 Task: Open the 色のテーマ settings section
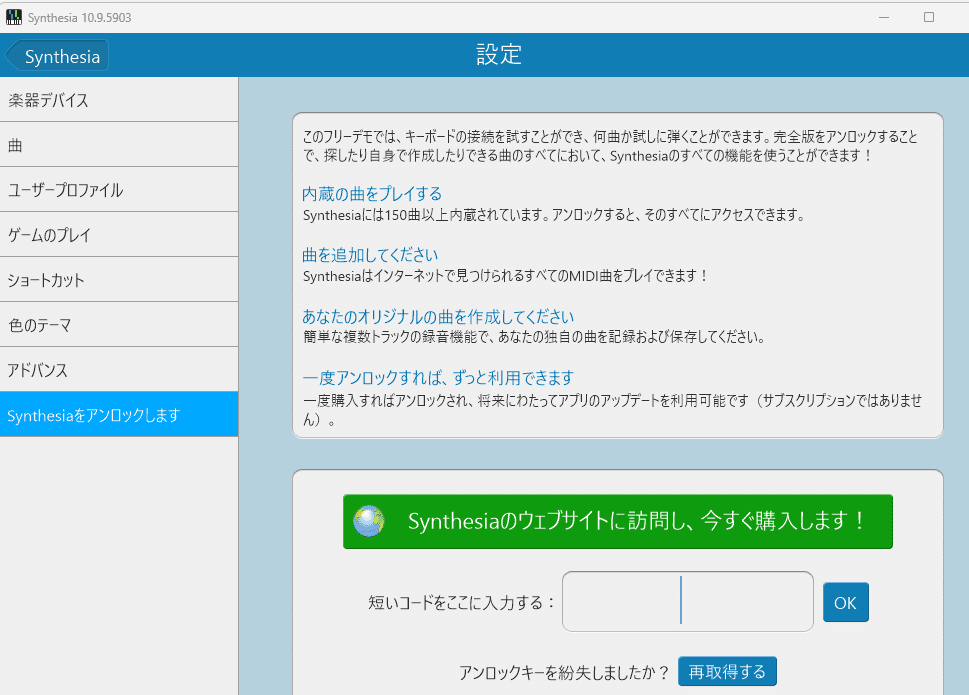(119, 326)
